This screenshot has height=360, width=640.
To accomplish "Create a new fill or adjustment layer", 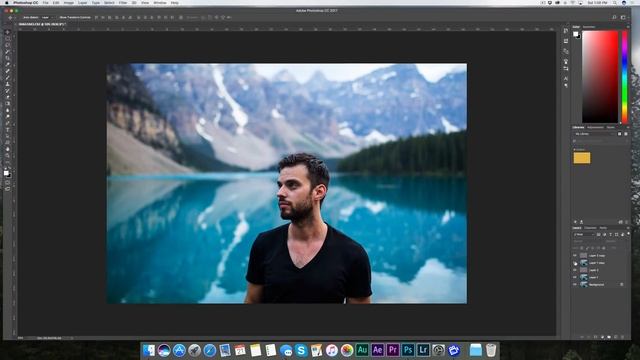I will (602, 337).
